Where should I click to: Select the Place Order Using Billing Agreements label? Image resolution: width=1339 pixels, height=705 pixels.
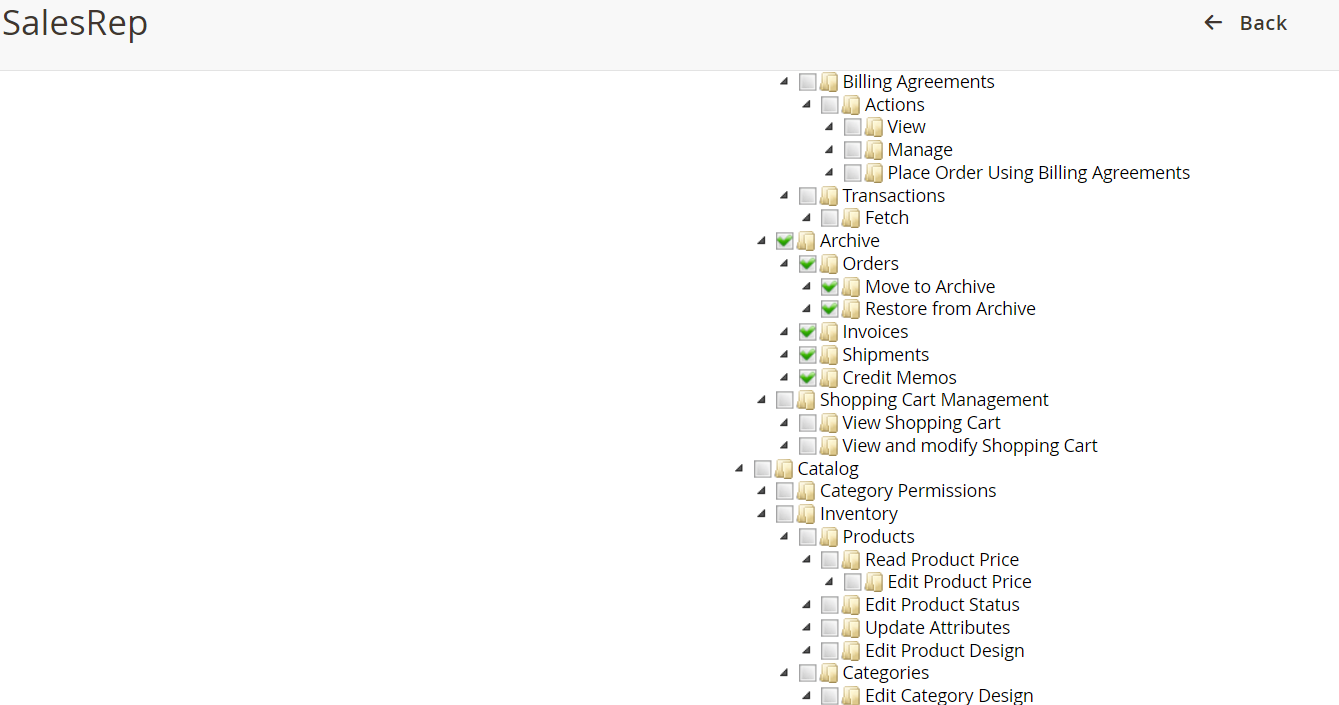point(1039,173)
